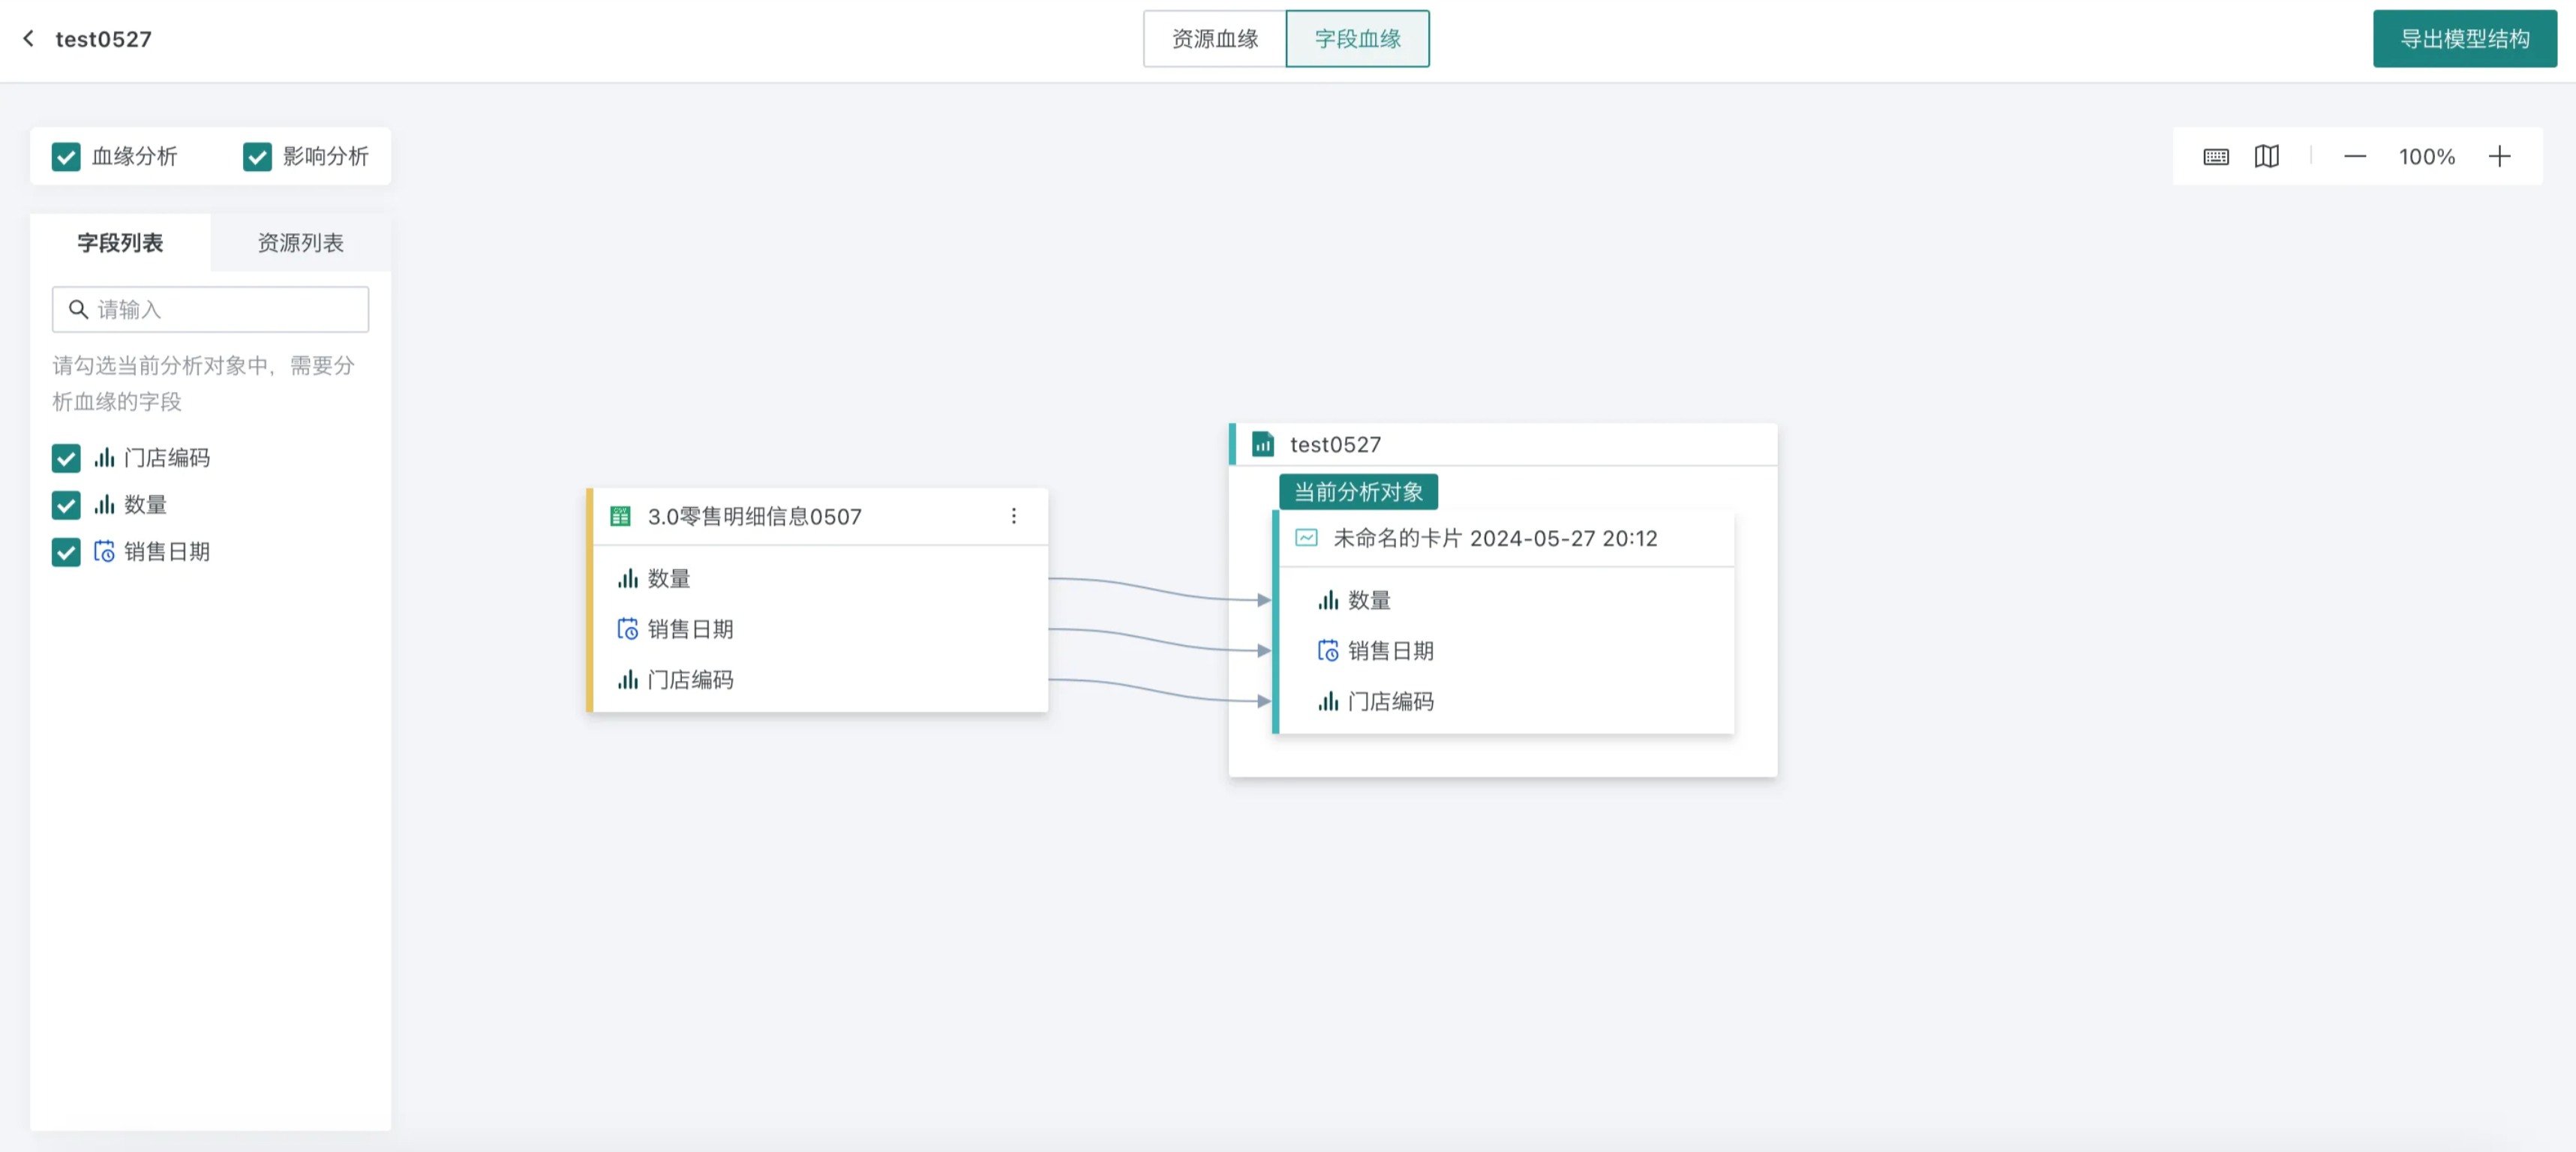This screenshot has width=2576, height=1152.
Task: Switch to the 资源列表 tab
Action: pyautogui.click(x=300, y=242)
